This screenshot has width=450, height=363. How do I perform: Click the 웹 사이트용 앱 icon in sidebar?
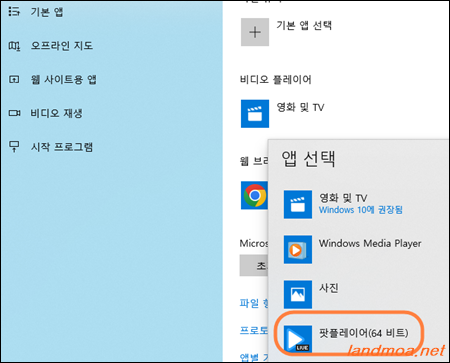point(14,80)
